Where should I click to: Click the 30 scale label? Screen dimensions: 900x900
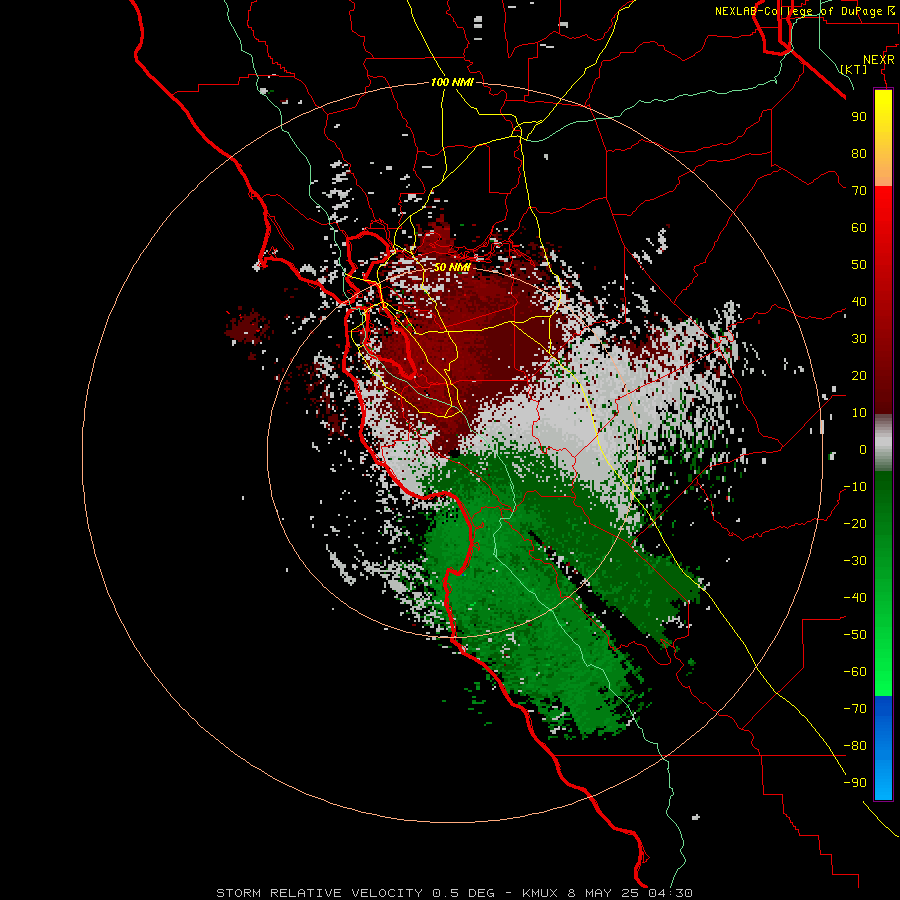coord(859,339)
